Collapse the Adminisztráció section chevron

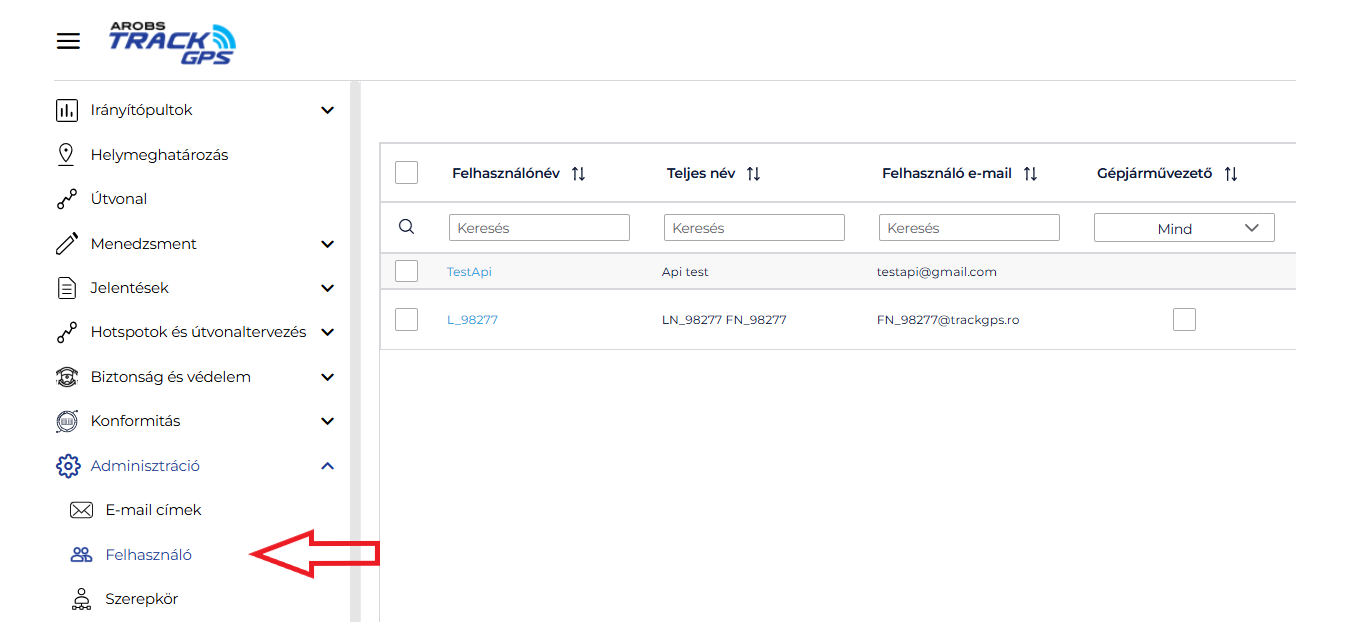click(327, 466)
